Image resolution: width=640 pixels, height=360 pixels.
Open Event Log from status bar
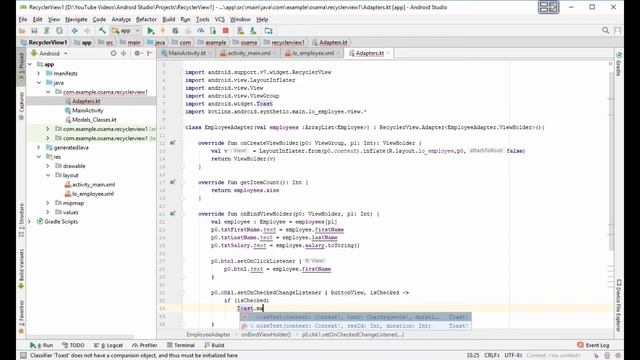[x=593, y=345]
